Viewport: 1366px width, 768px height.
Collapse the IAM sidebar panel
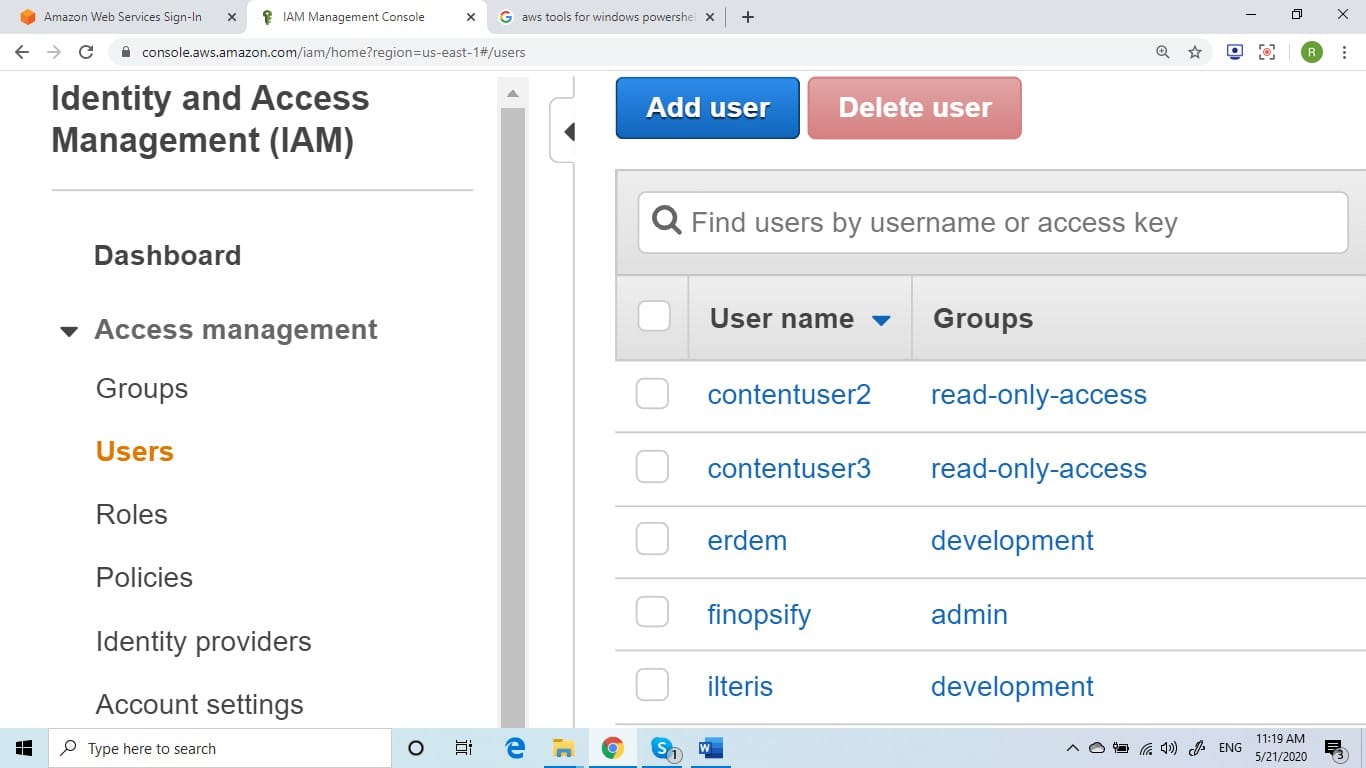coord(569,131)
